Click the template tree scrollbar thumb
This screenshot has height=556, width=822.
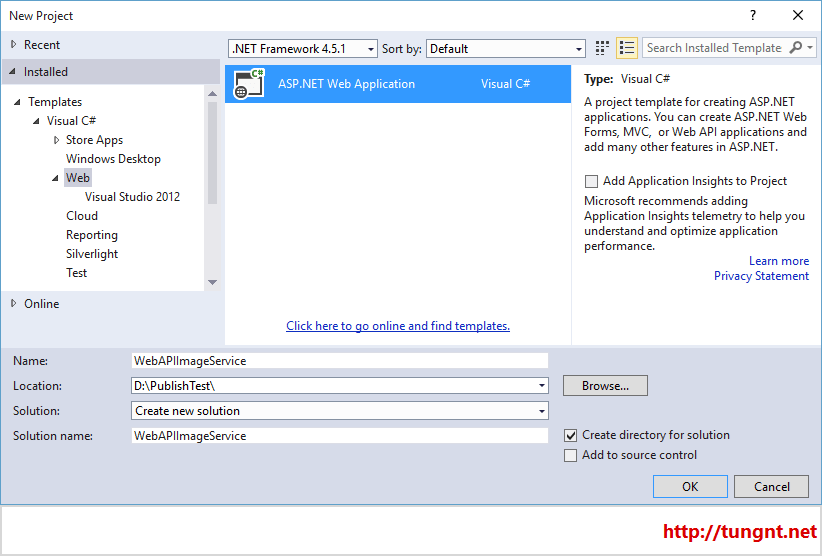click(212, 153)
